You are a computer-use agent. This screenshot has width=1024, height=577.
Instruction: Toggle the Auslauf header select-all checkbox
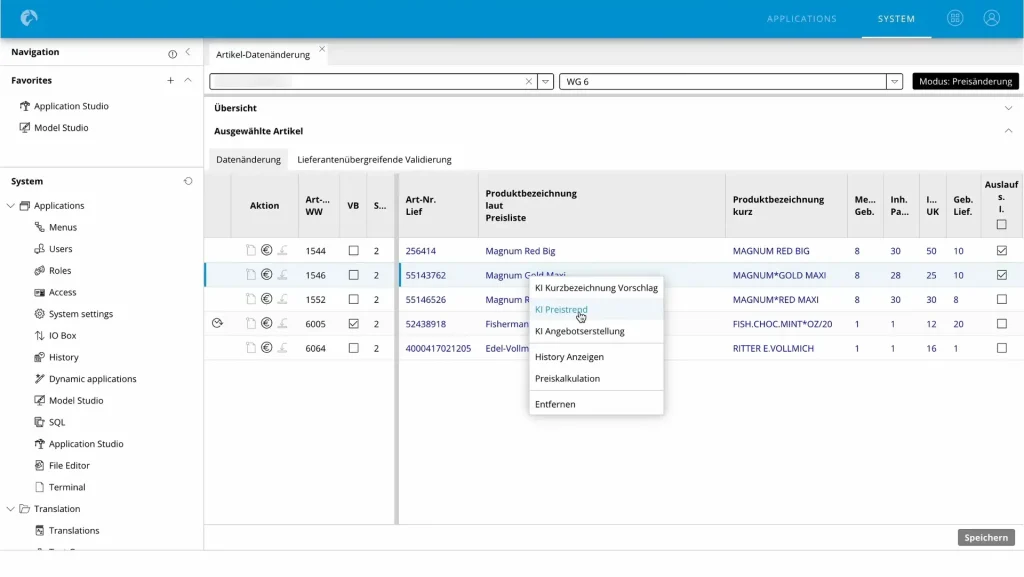click(x=1002, y=225)
